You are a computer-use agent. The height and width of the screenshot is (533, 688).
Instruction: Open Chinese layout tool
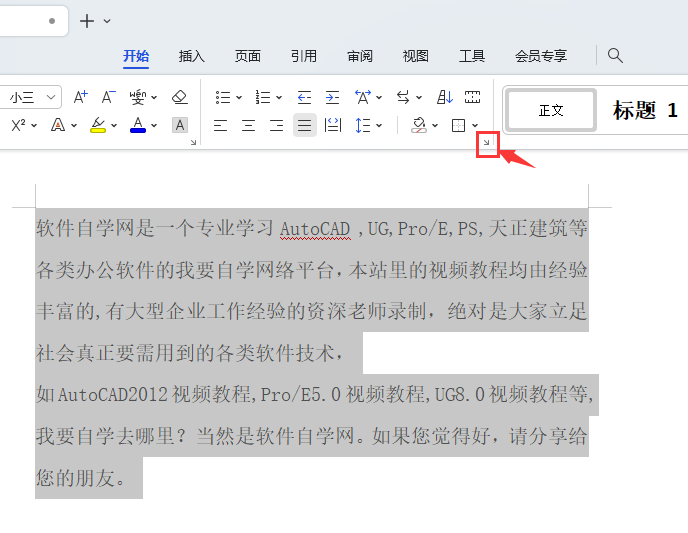click(363, 97)
